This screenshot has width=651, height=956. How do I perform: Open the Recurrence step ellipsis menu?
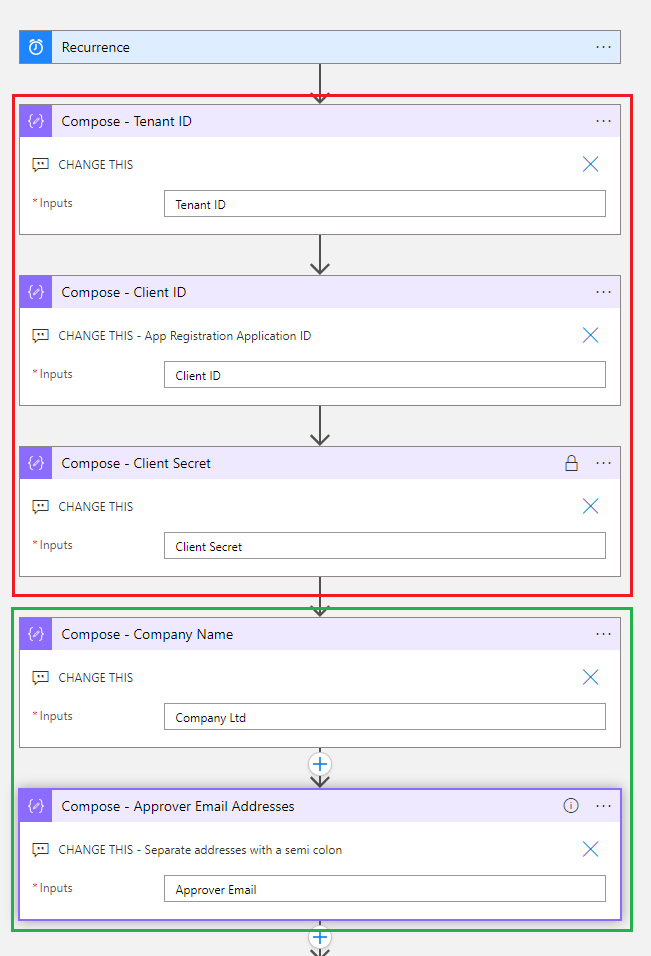603,47
